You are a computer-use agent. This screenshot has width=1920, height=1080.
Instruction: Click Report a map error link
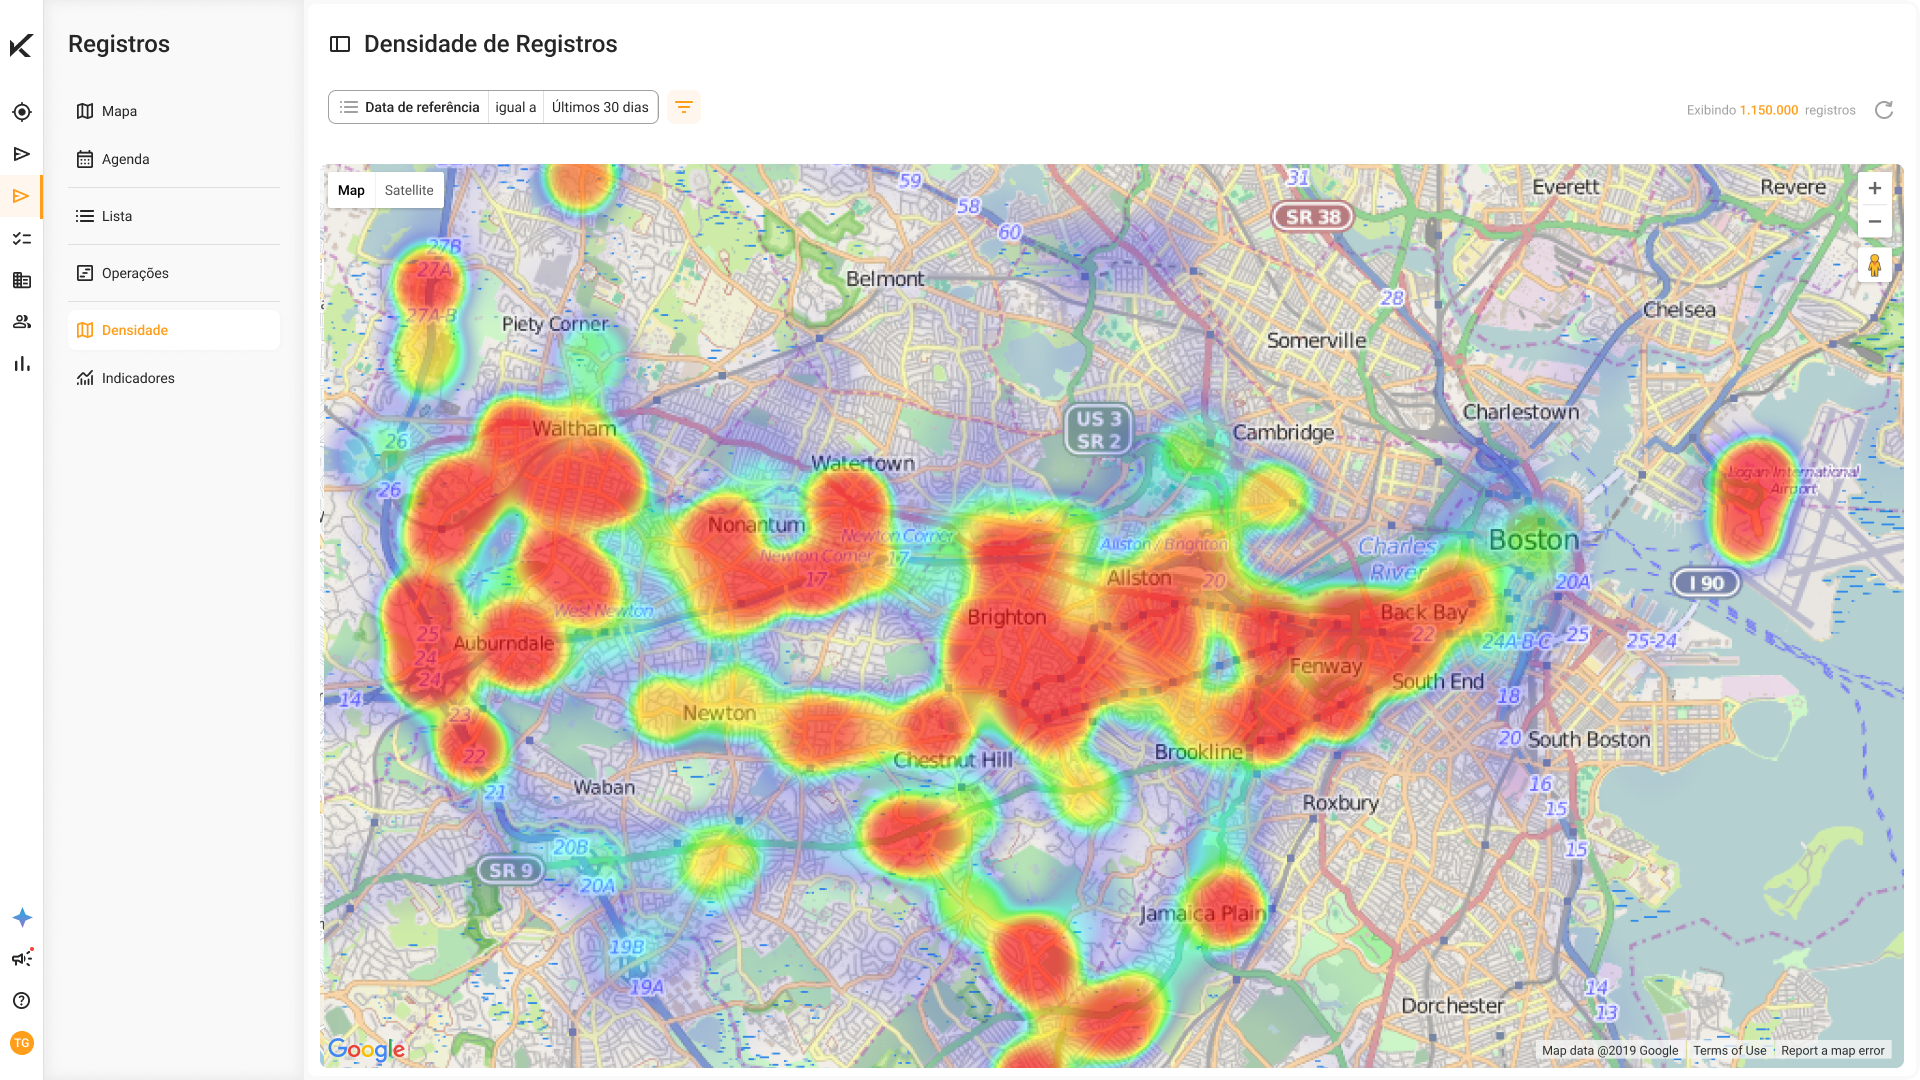[1832, 1051]
